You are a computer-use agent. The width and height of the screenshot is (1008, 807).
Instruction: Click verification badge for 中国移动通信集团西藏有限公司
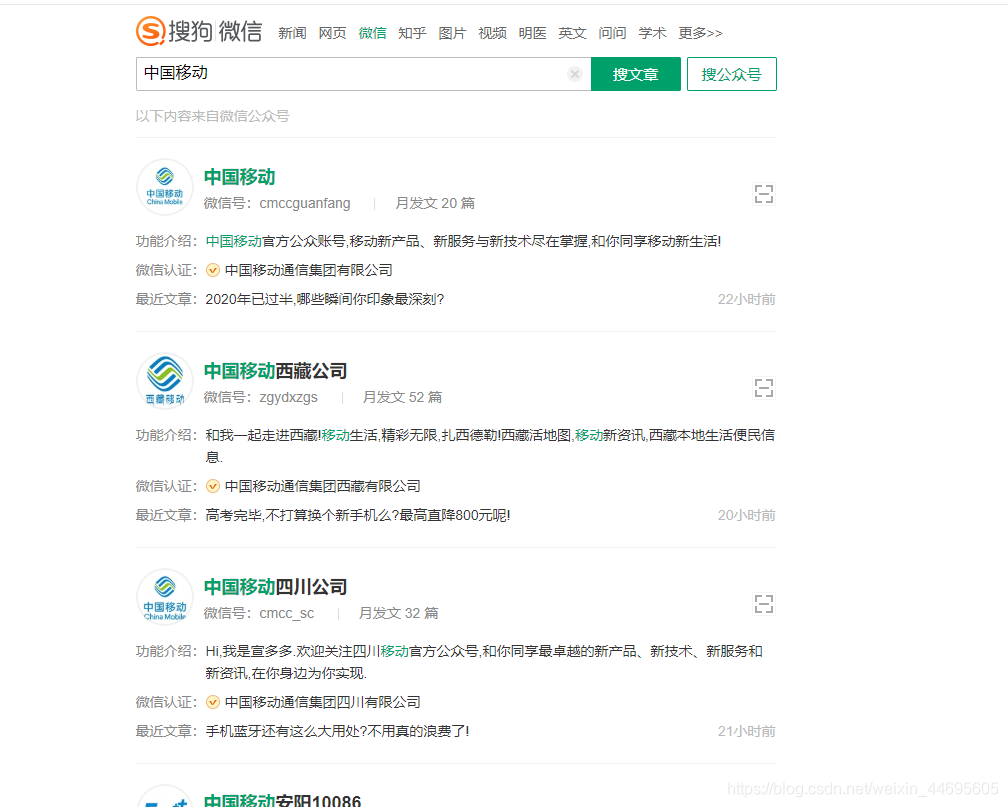pyautogui.click(x=213, y=486)
